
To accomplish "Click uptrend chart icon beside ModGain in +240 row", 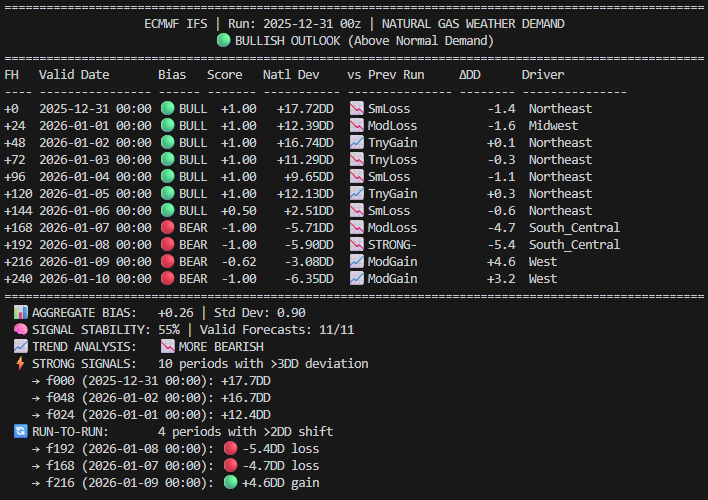I will [x=357, y=278].
